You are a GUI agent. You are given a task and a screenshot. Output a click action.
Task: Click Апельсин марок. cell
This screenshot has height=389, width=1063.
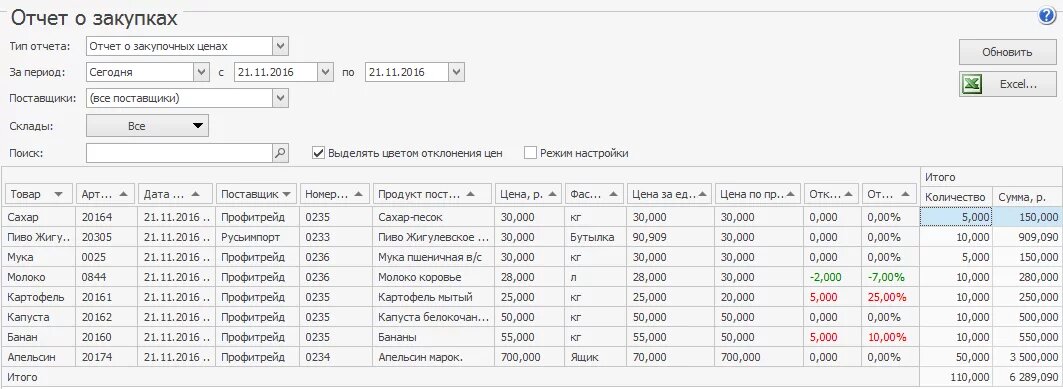pos(433,357)
